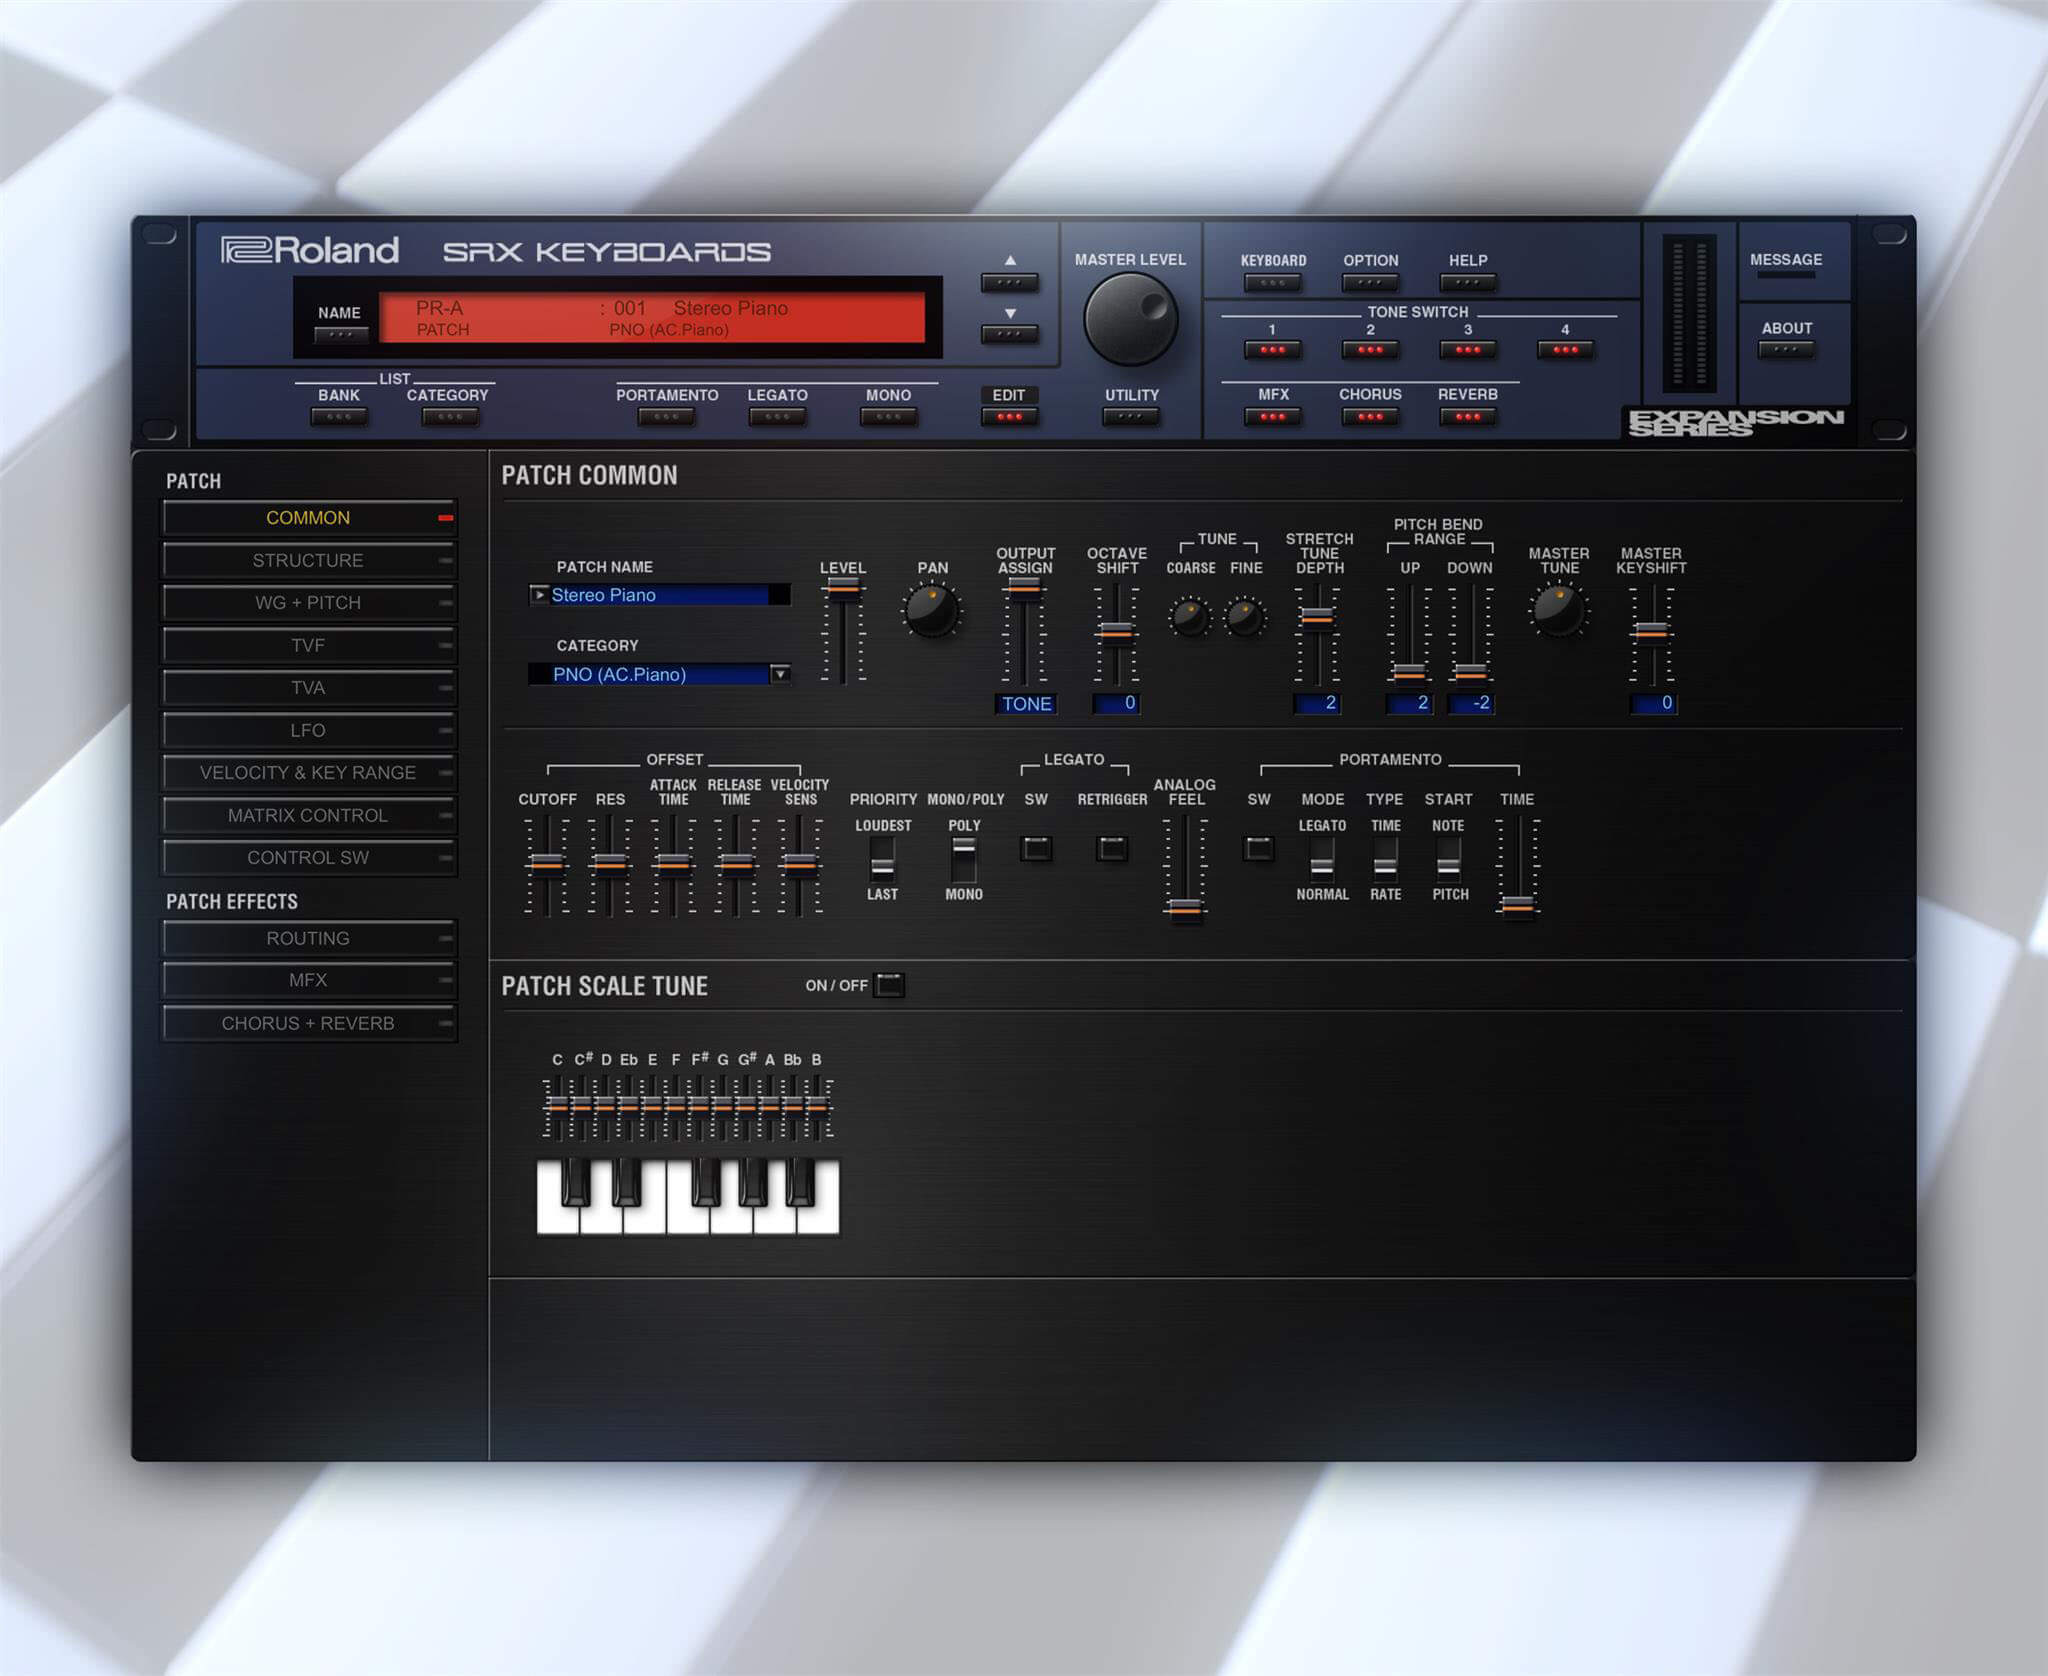Image resolution: width=2048 pixels, height=1676 pixels.
Task: Expand the Patch Name disclosure triangle
Action: (541, 594)
